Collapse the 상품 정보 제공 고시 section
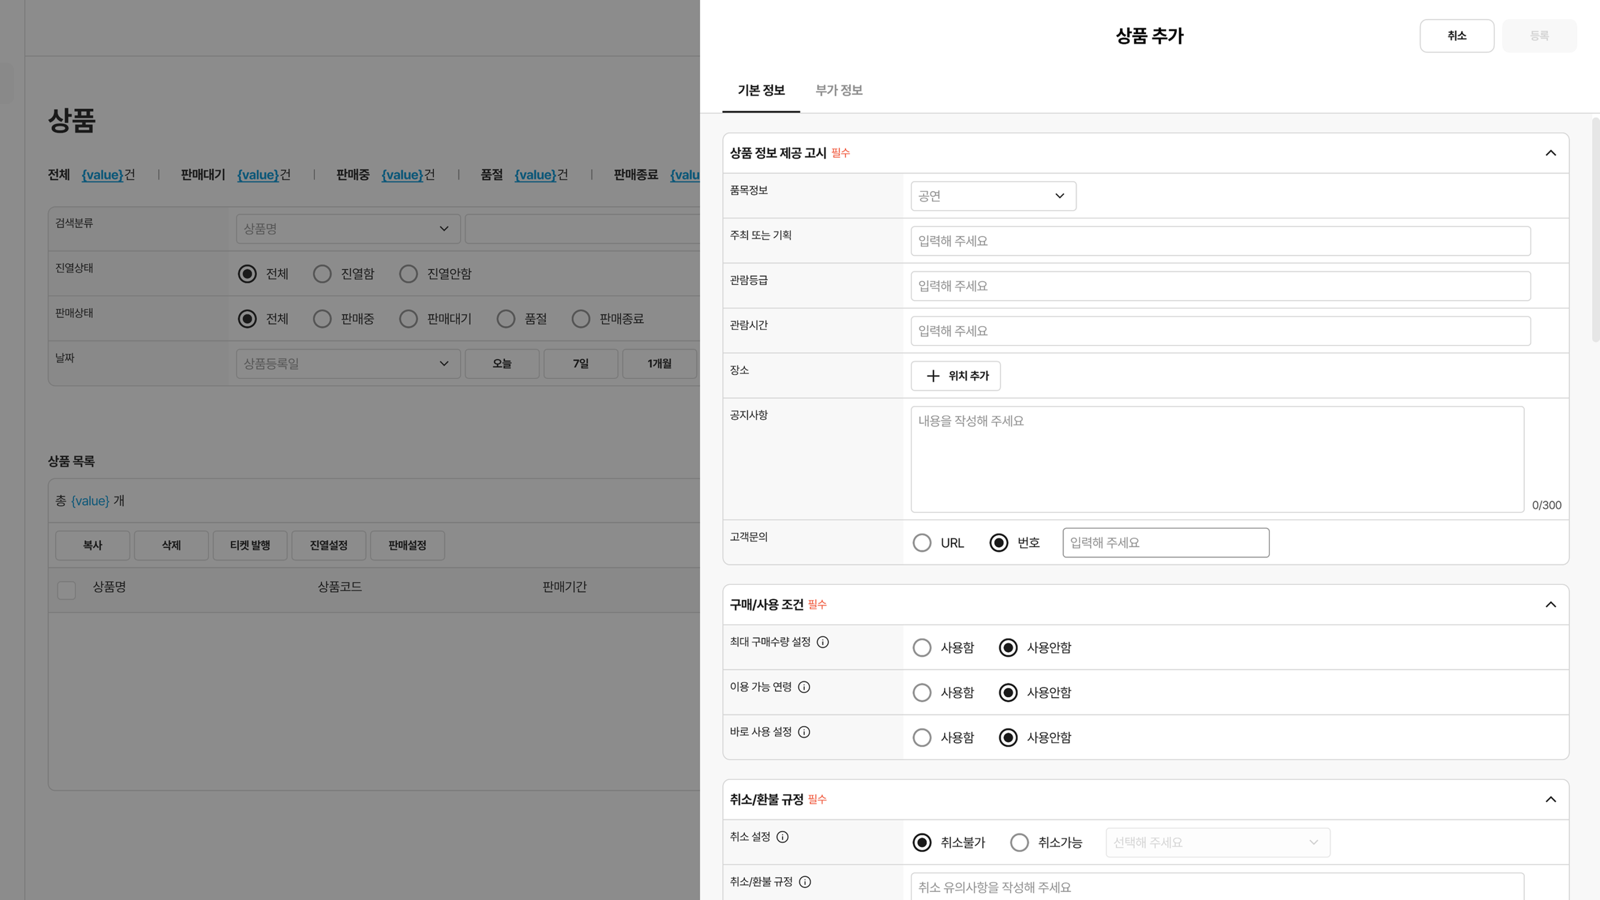 [1551, 153]
